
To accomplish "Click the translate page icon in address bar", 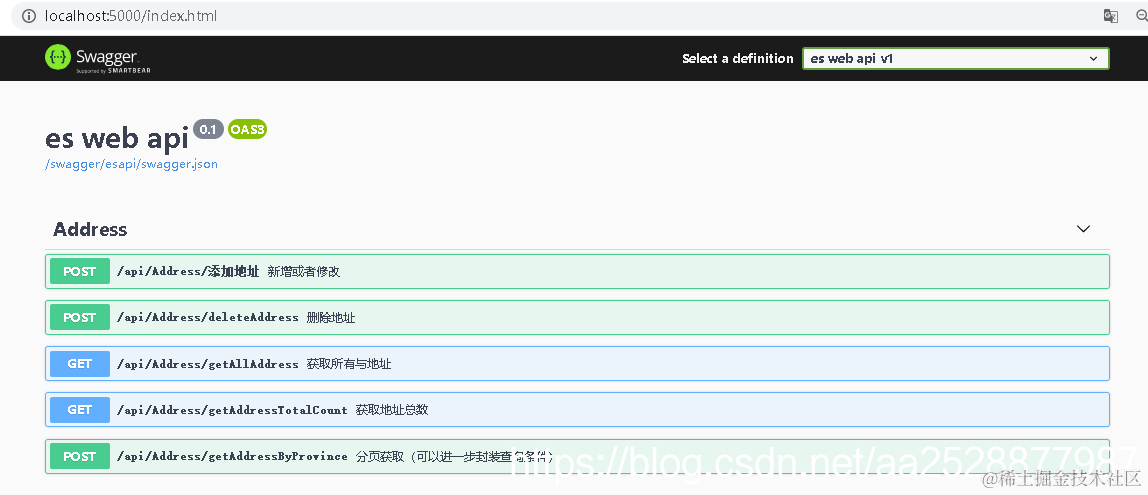I will [1111, 16].
